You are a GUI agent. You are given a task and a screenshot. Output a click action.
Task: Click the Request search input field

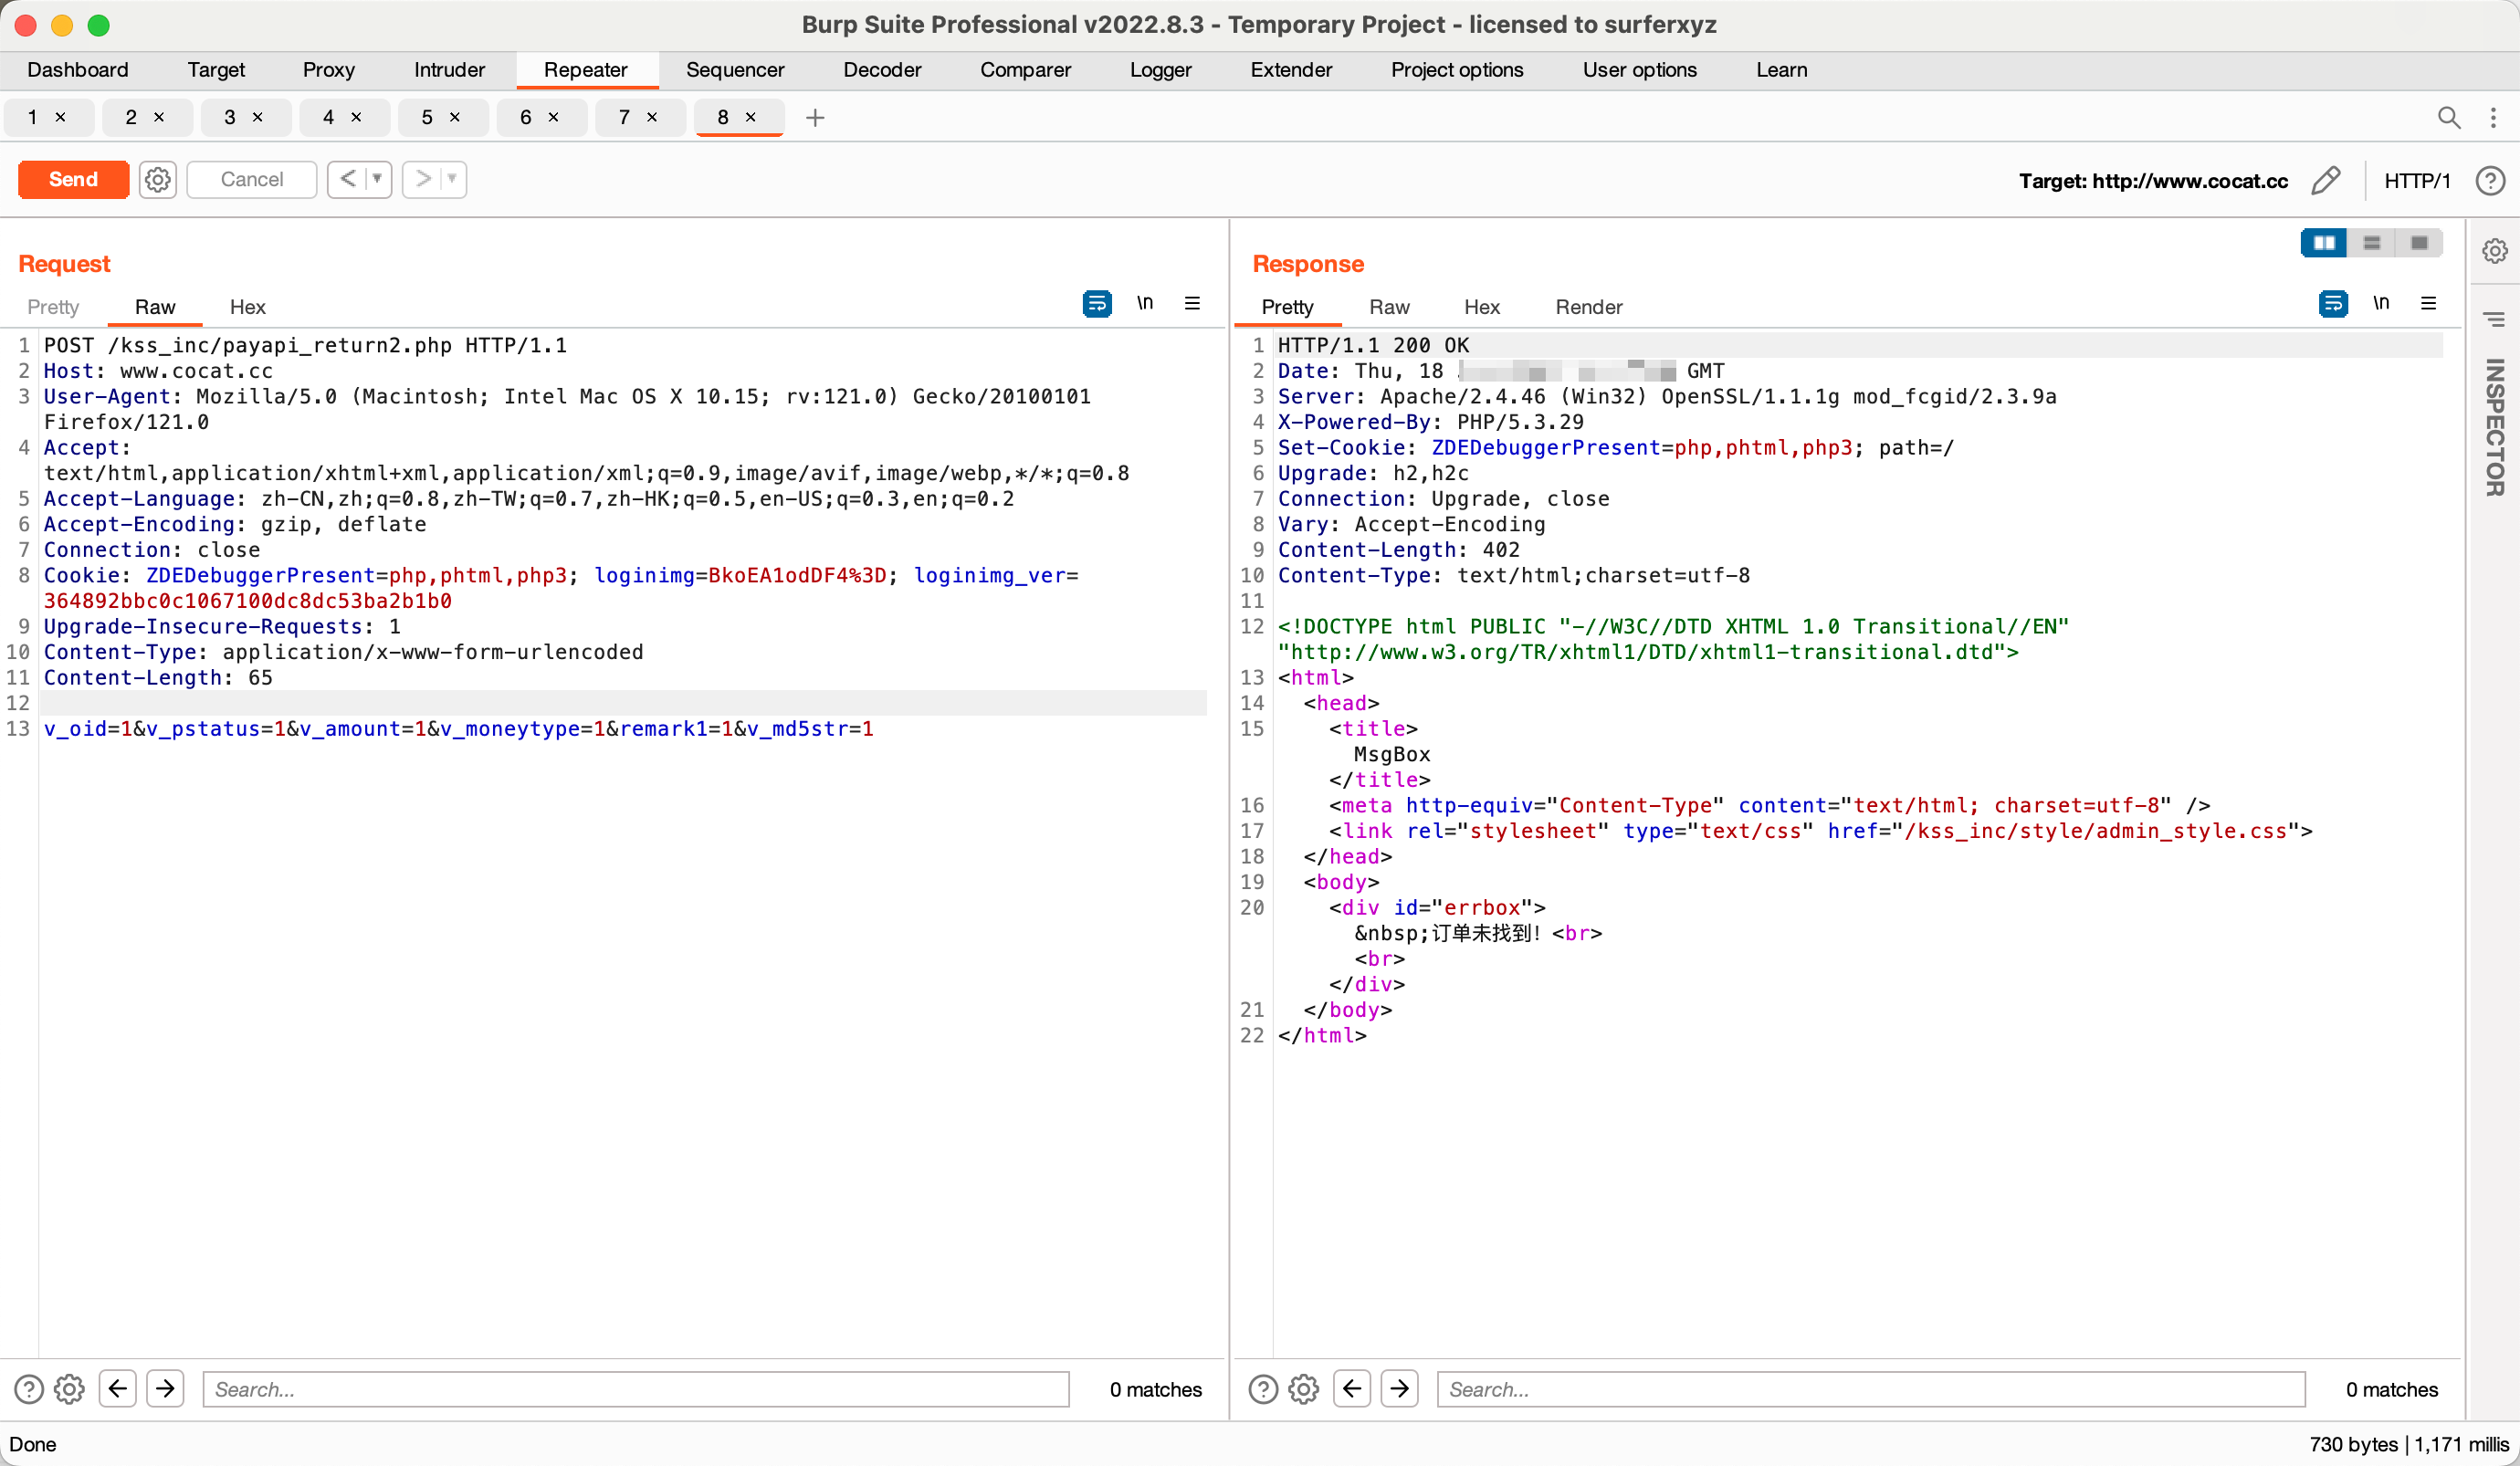pos(636,1388)
